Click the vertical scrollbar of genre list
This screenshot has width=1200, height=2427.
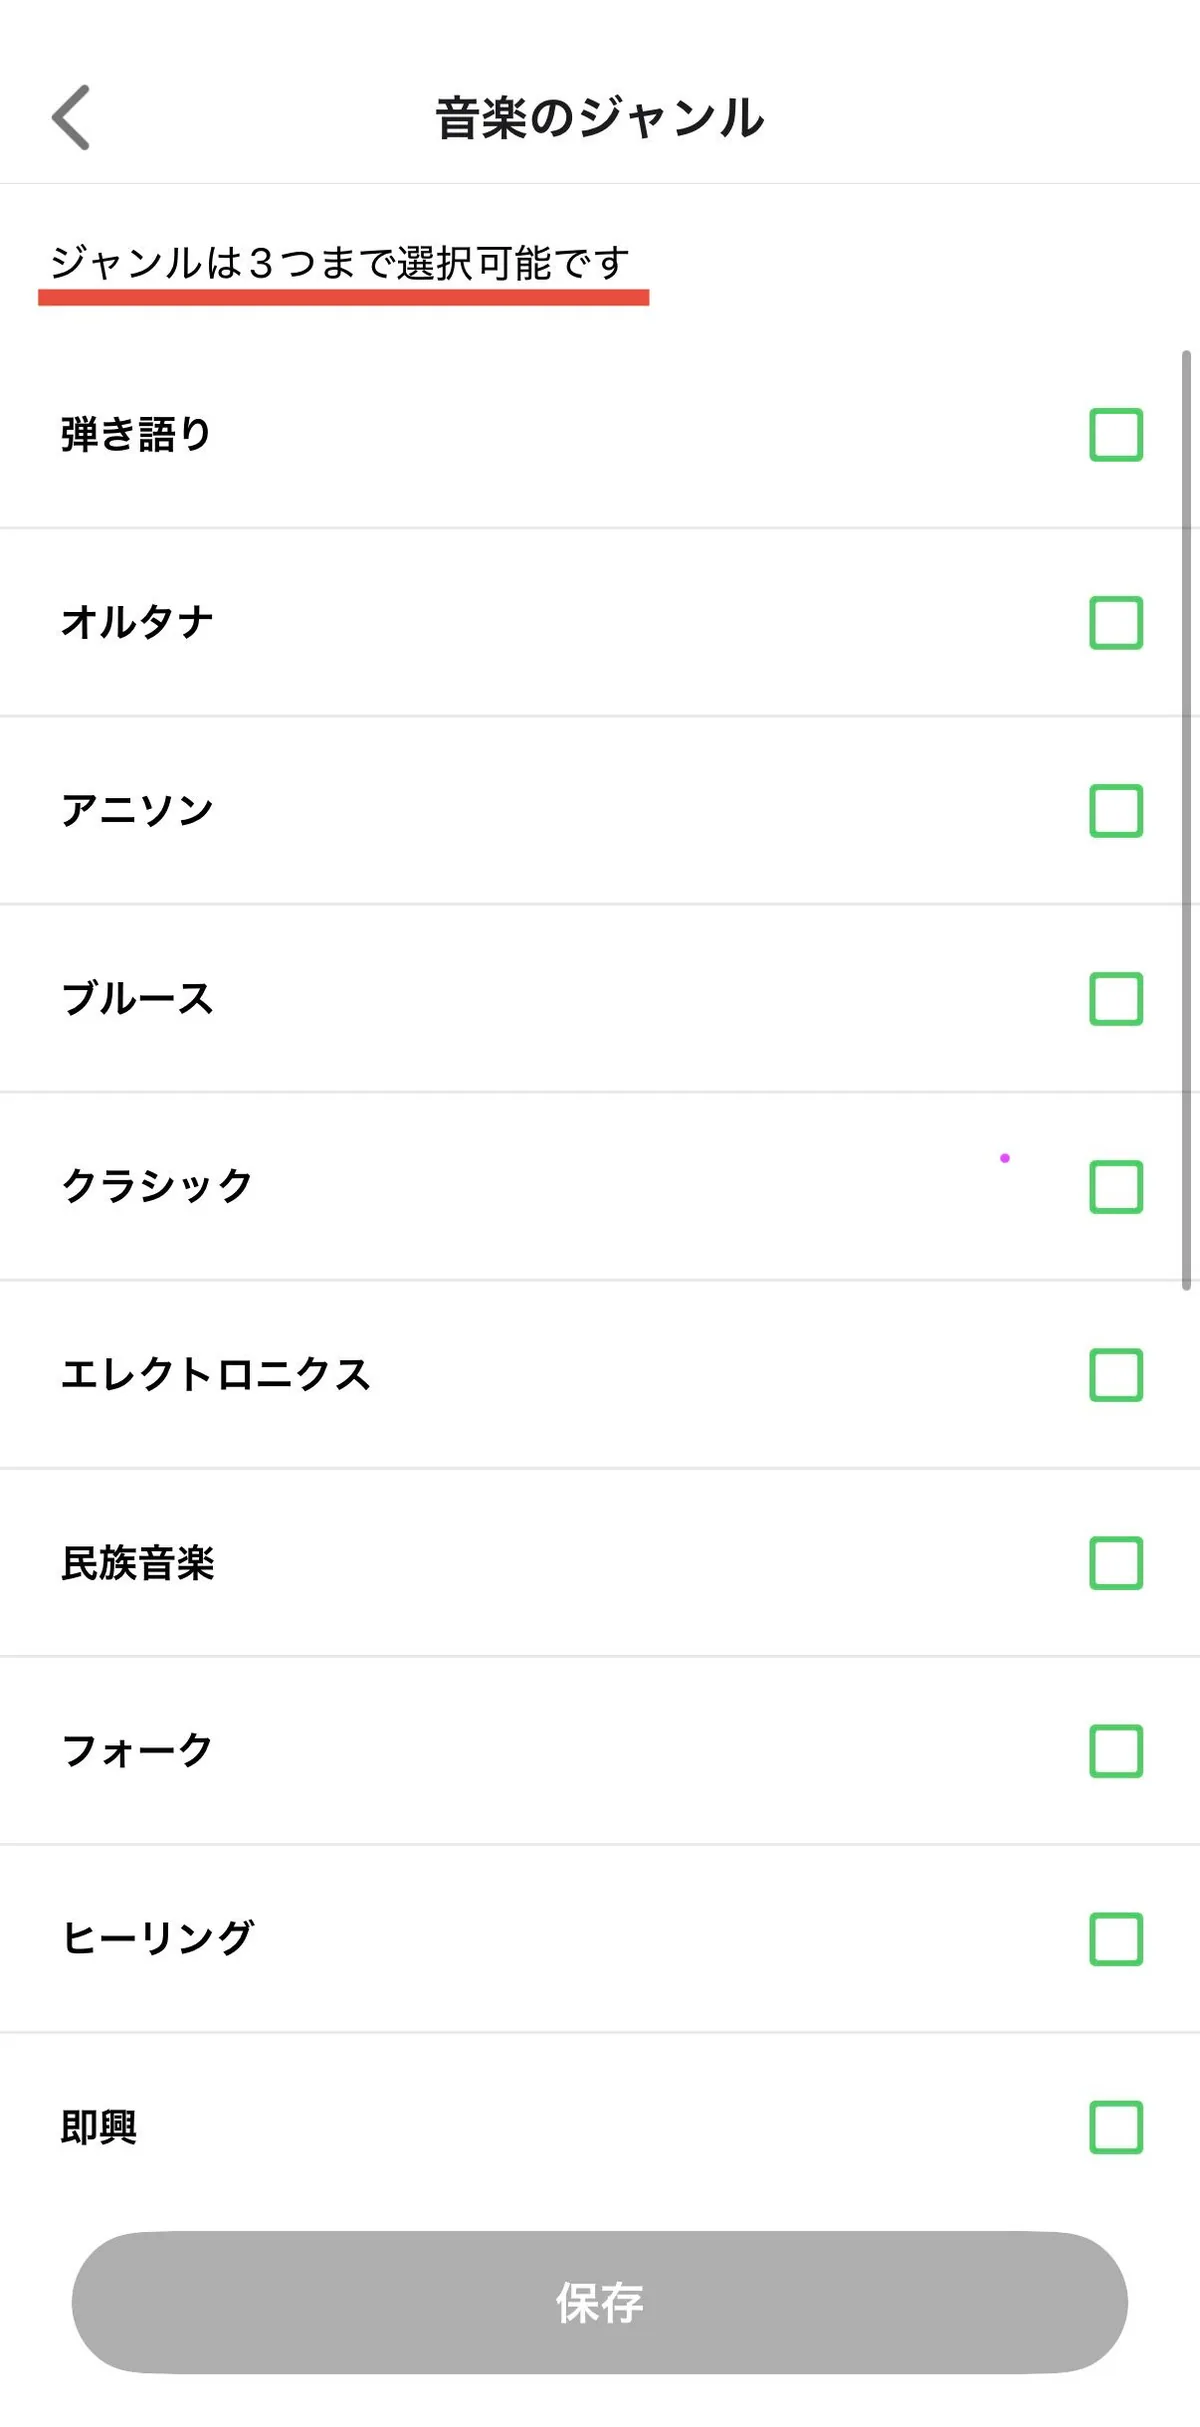pos(1186,820)
